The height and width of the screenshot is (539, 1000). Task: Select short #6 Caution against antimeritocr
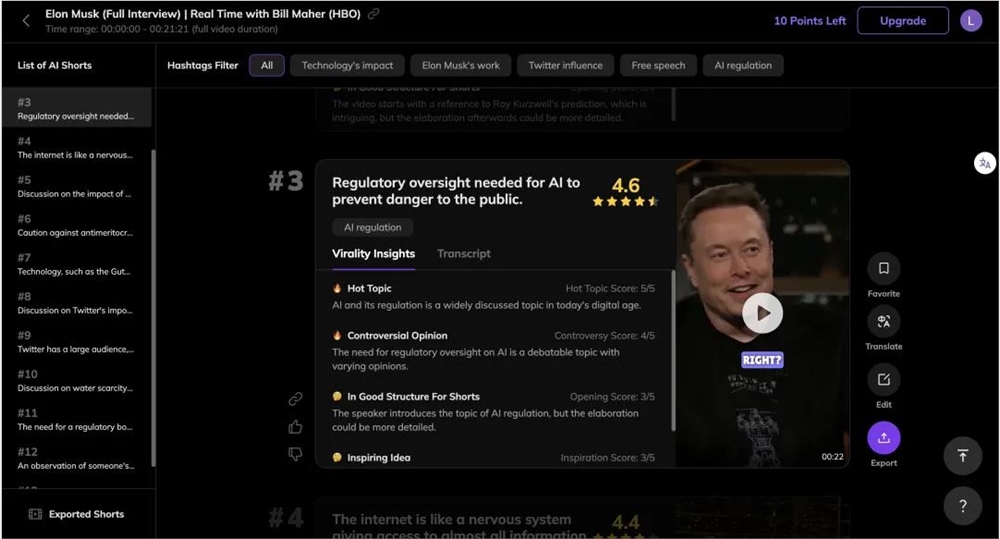coord(77,225)
